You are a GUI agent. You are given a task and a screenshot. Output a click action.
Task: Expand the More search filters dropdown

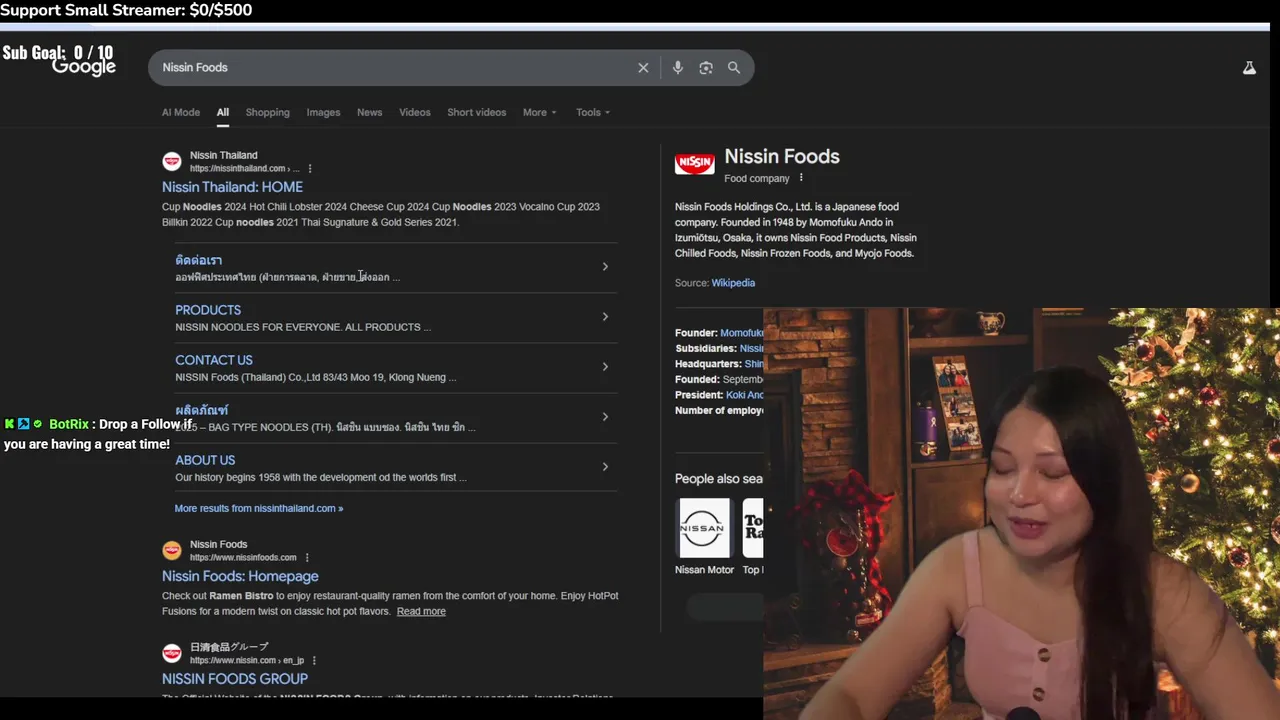click(x=539, y=112)
